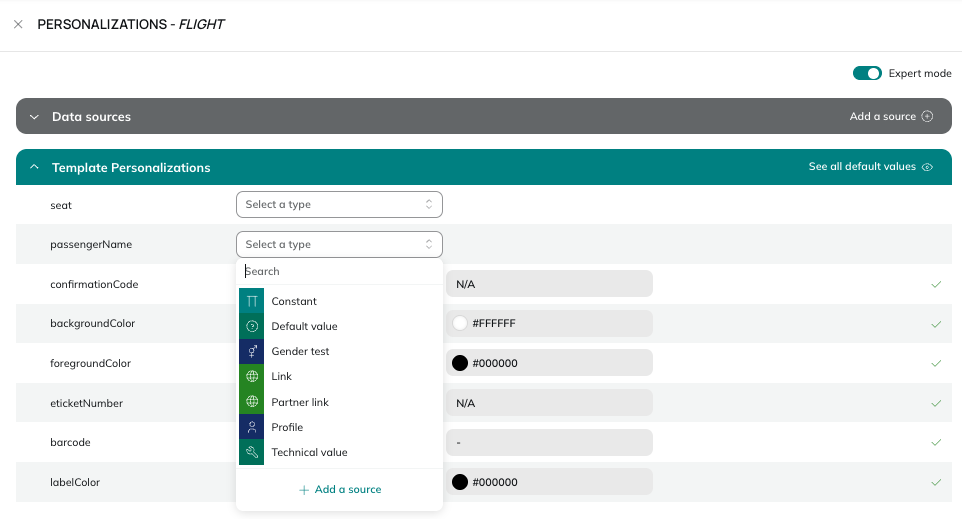Click the #FFFFFF backgroundColor value text
This screenshot has width=962, height=519.
coord(494,323)
